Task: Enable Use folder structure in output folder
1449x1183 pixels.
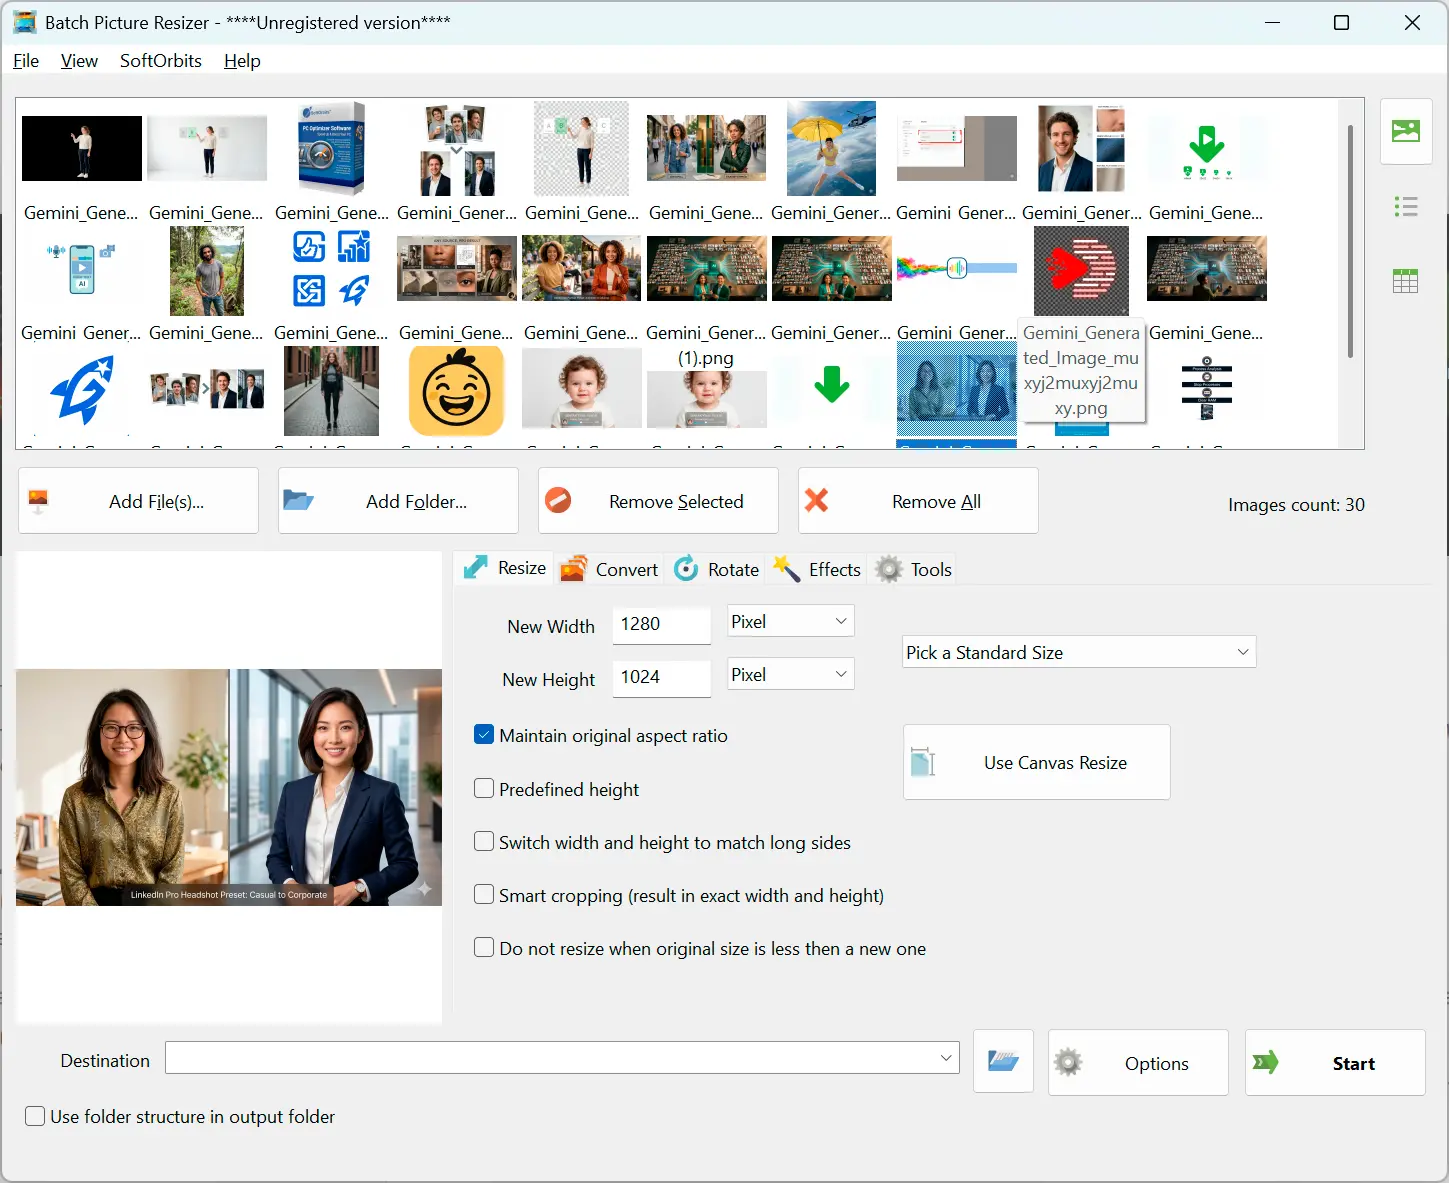Action: coord(35,1116)
